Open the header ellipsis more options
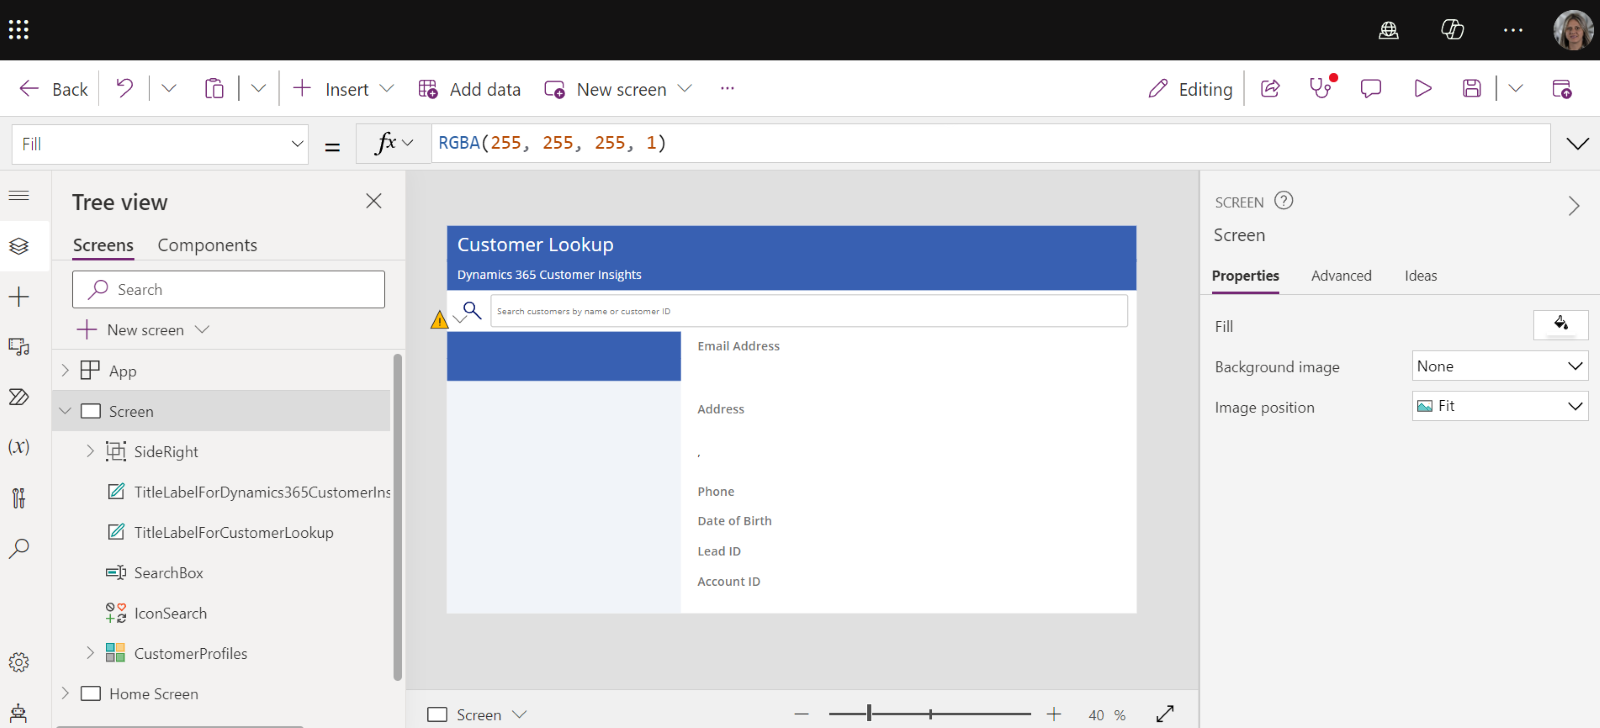 pos(1513,30)
